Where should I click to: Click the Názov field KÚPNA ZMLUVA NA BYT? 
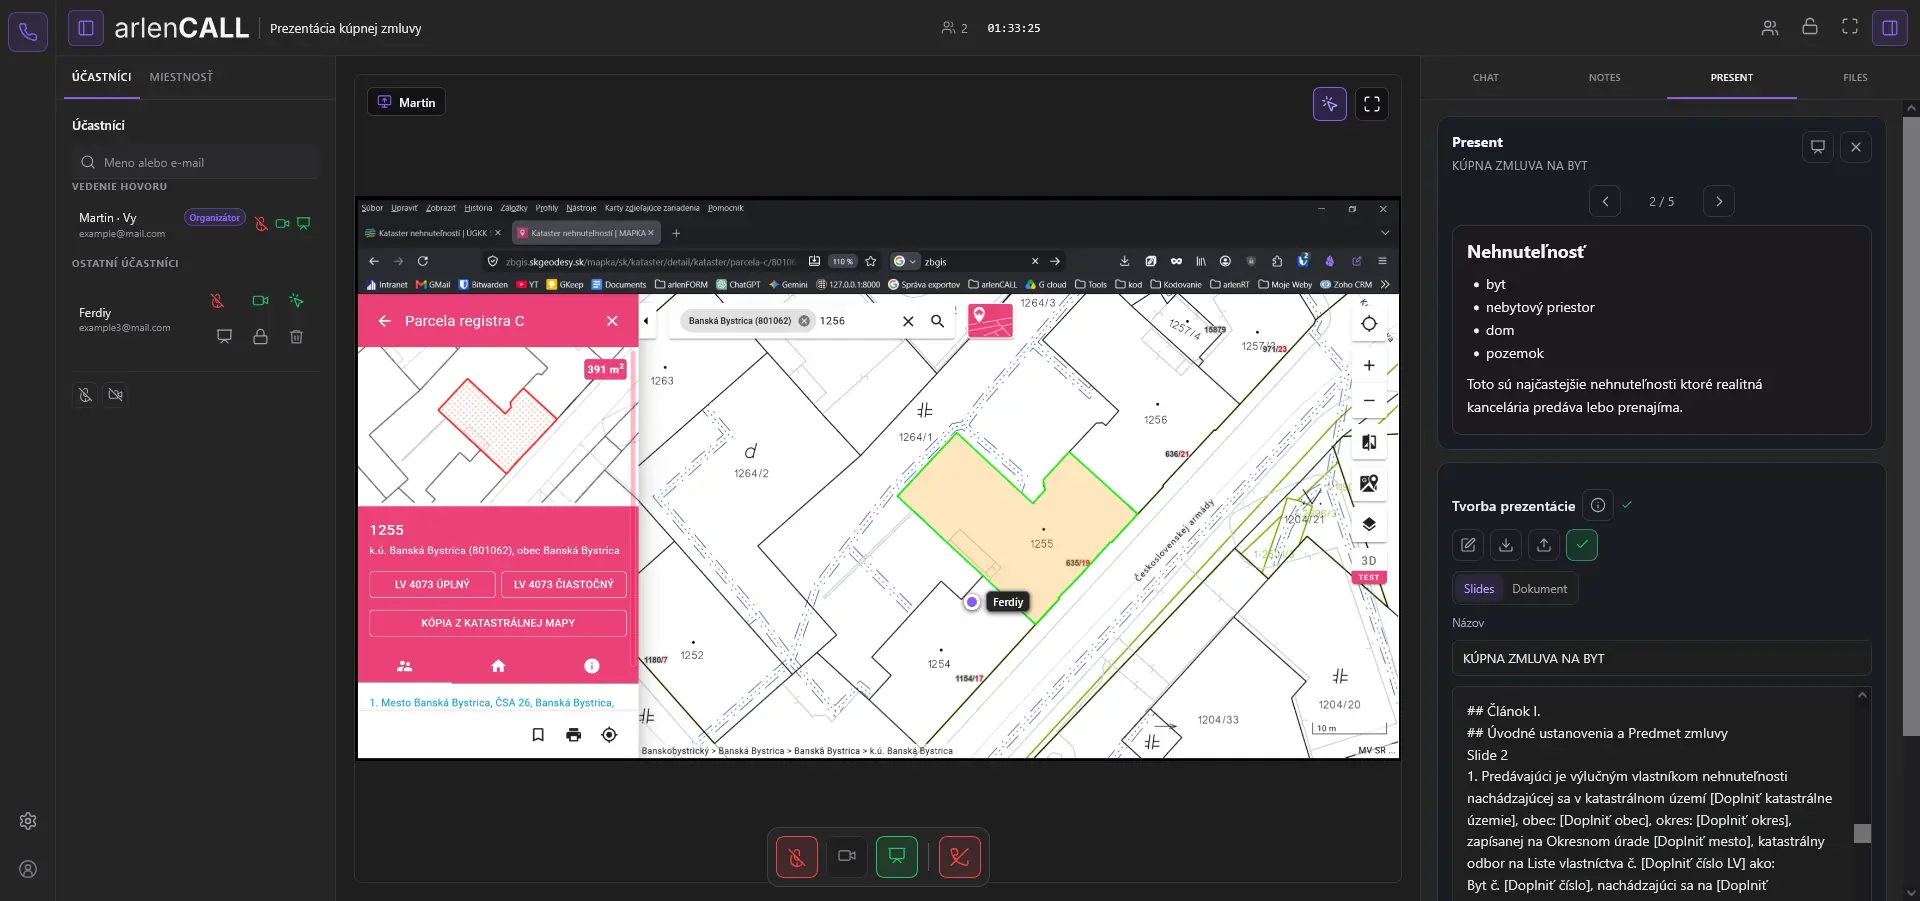[x=1661, y=658]
